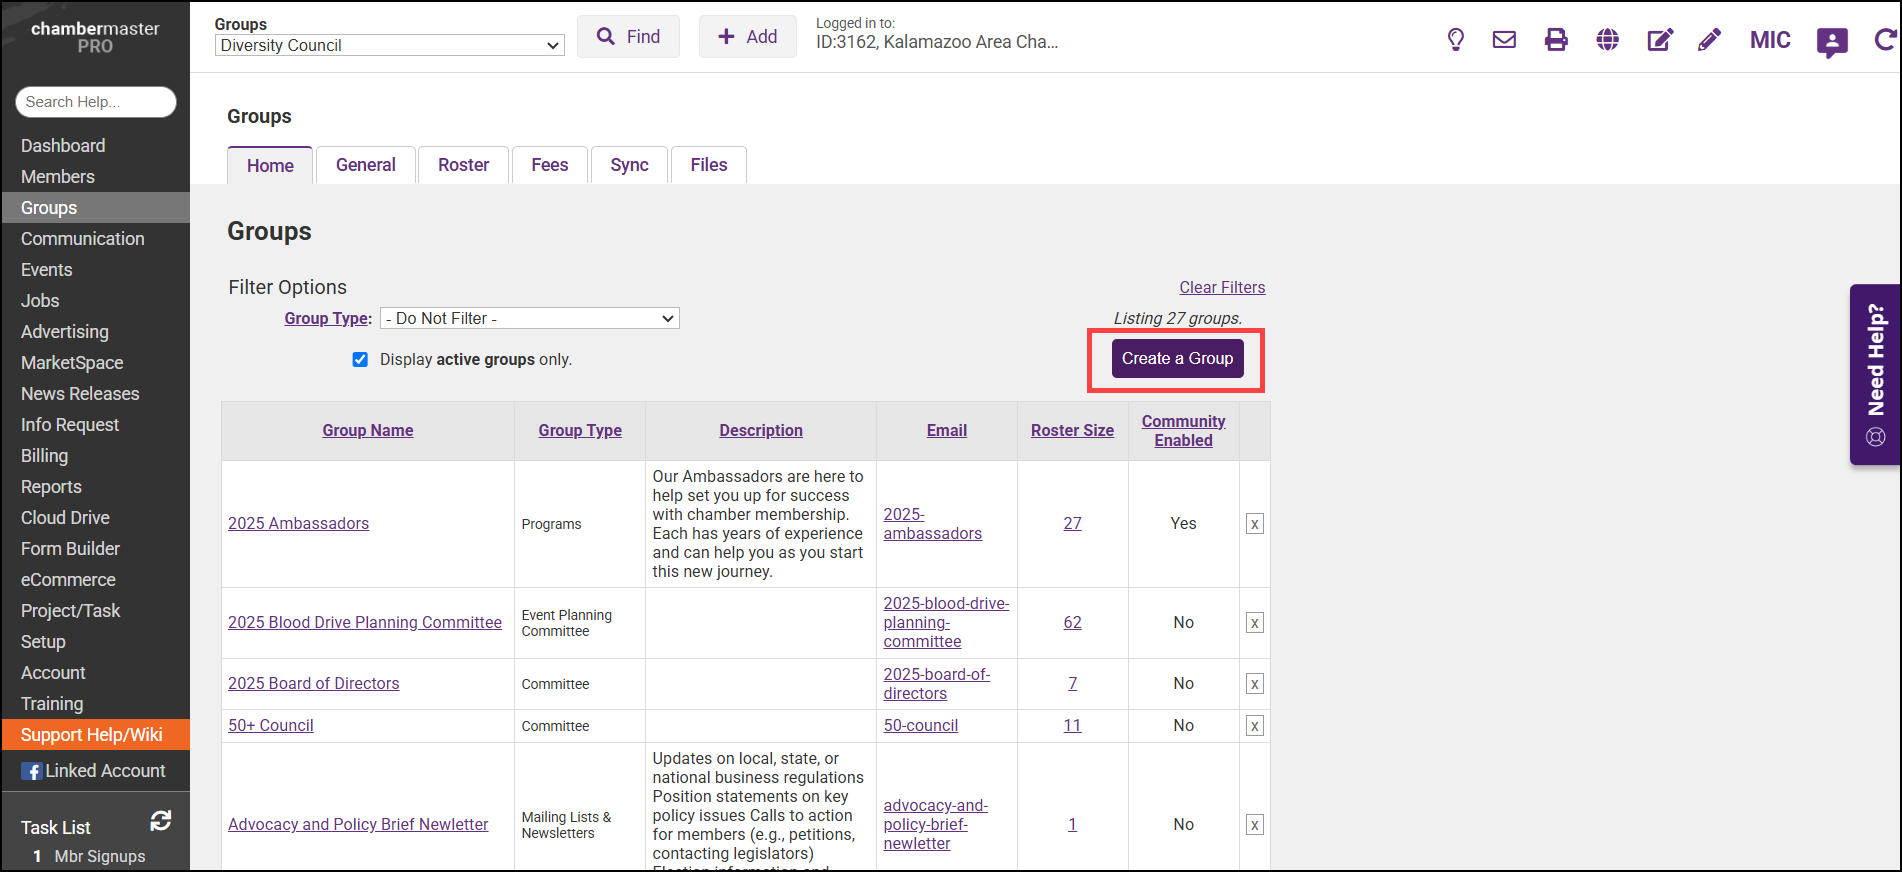Viewport: 1902px width, 872px height.
Task: Open the Fees tab
Action: (549, 165)
